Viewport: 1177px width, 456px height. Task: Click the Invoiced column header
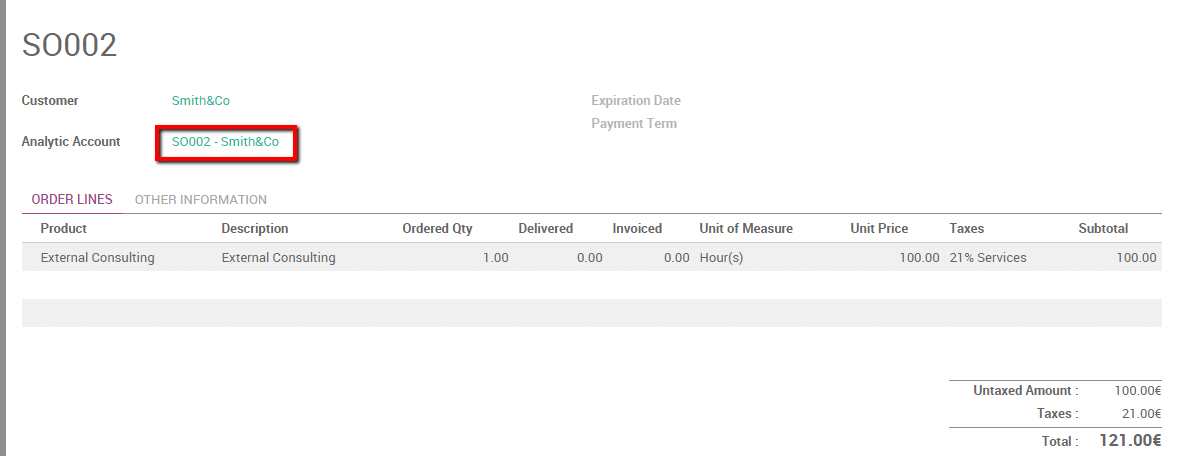[637, 229]
